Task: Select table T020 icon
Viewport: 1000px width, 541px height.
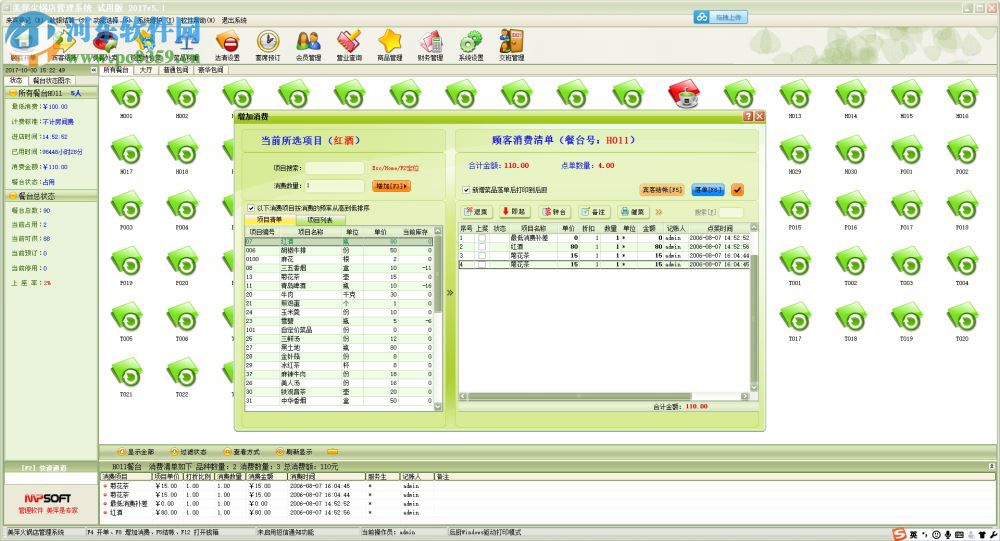Action: [962, 318]
